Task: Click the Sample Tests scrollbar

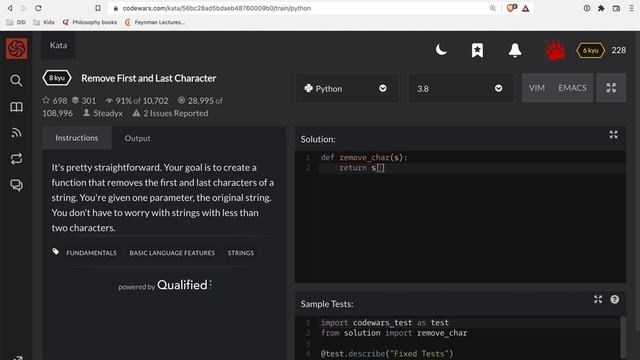Action: [x=623, y=338]
